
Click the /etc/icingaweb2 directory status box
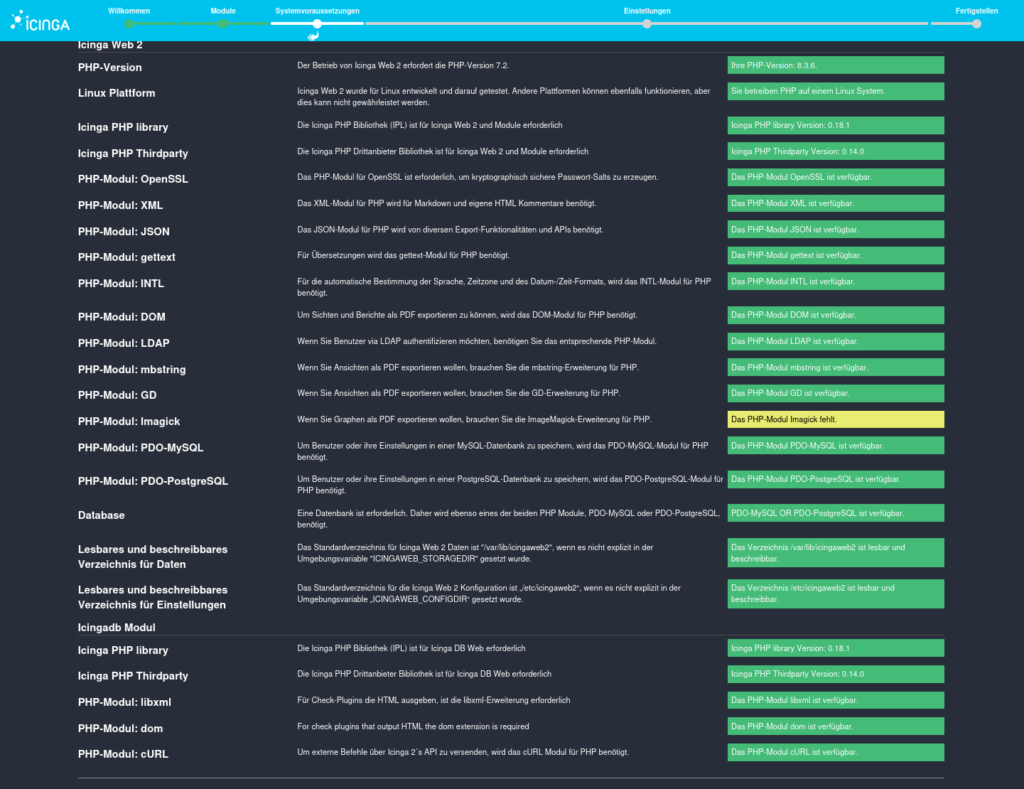tap(835, 593)
